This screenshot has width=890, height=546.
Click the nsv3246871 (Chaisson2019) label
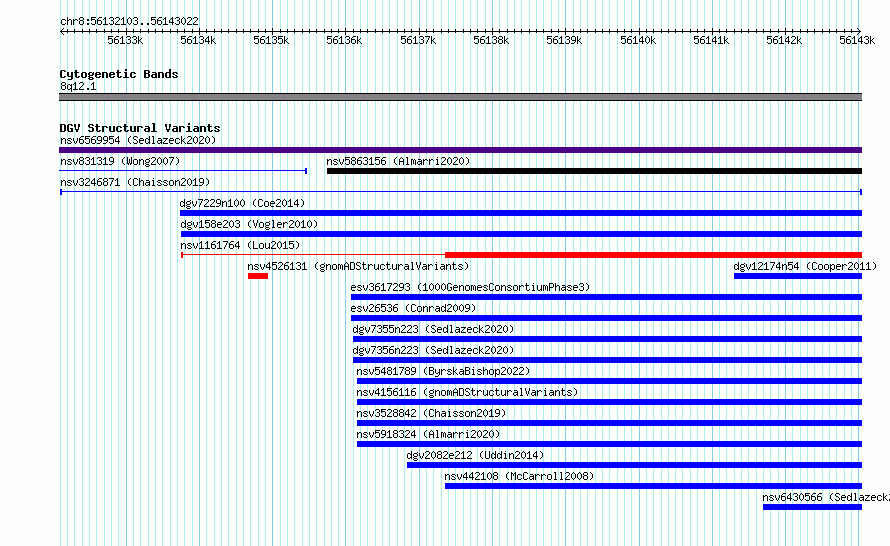point(135,182)
